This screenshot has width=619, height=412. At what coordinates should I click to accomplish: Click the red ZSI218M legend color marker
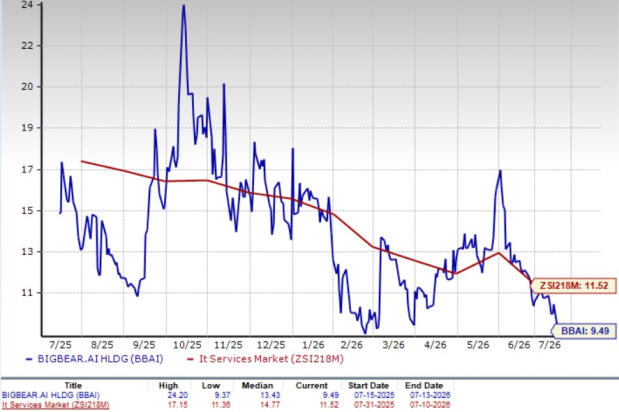pos(190,359)
